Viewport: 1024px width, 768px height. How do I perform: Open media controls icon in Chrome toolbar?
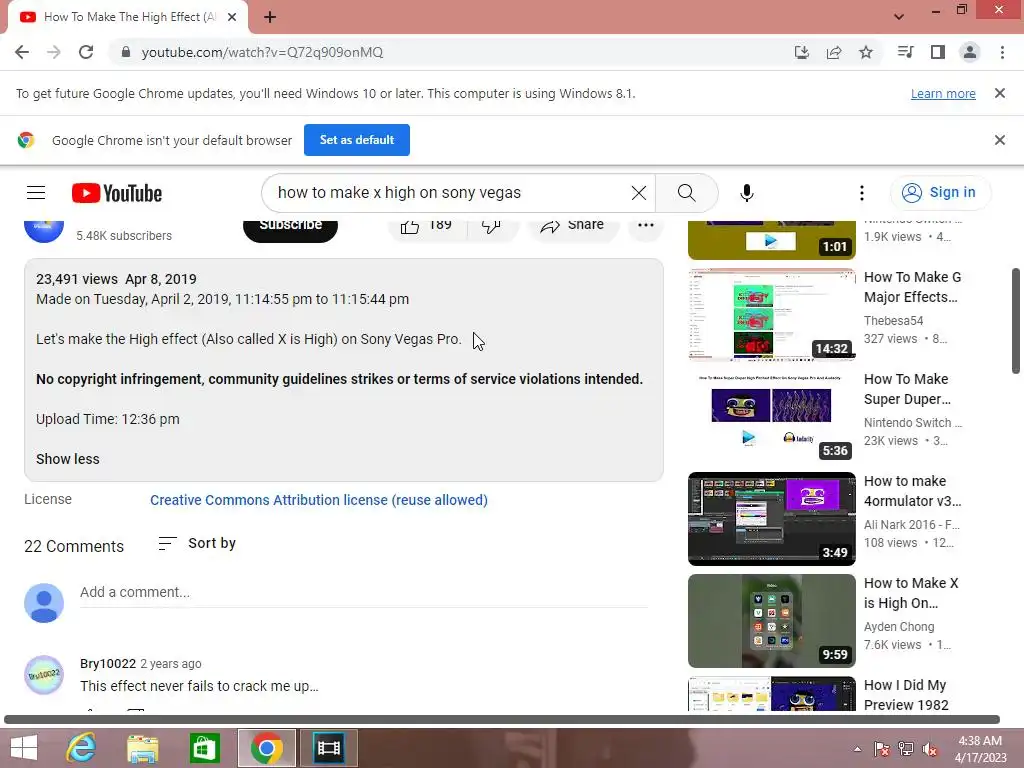click(x=905, y=52)
